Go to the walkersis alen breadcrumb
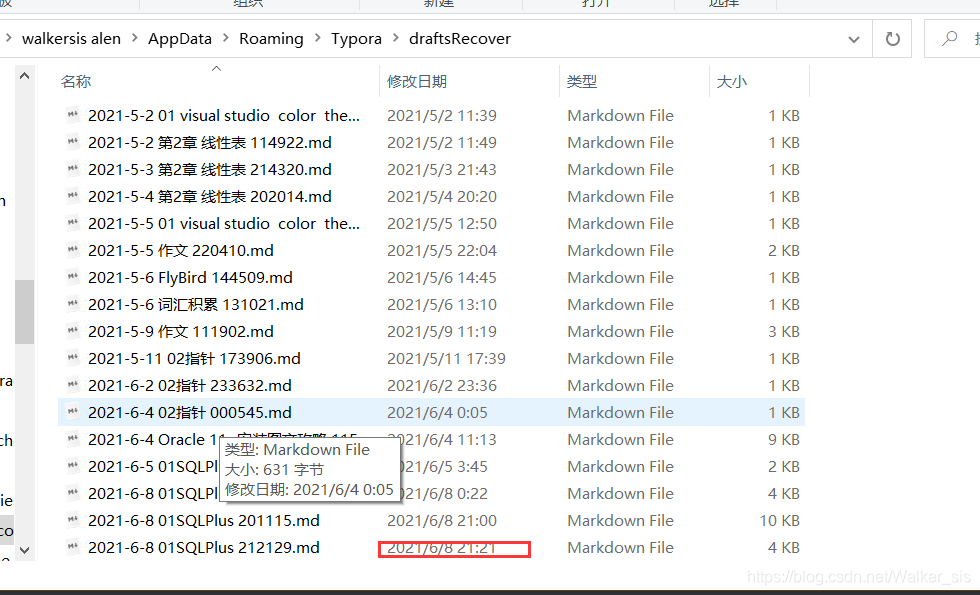980x595 pixels. point(71,39)
